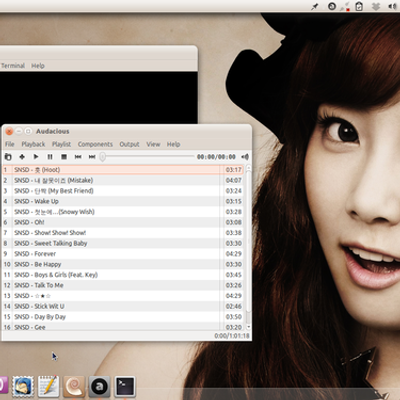Open files using the Audacious toolbar icon

[8, 157]
